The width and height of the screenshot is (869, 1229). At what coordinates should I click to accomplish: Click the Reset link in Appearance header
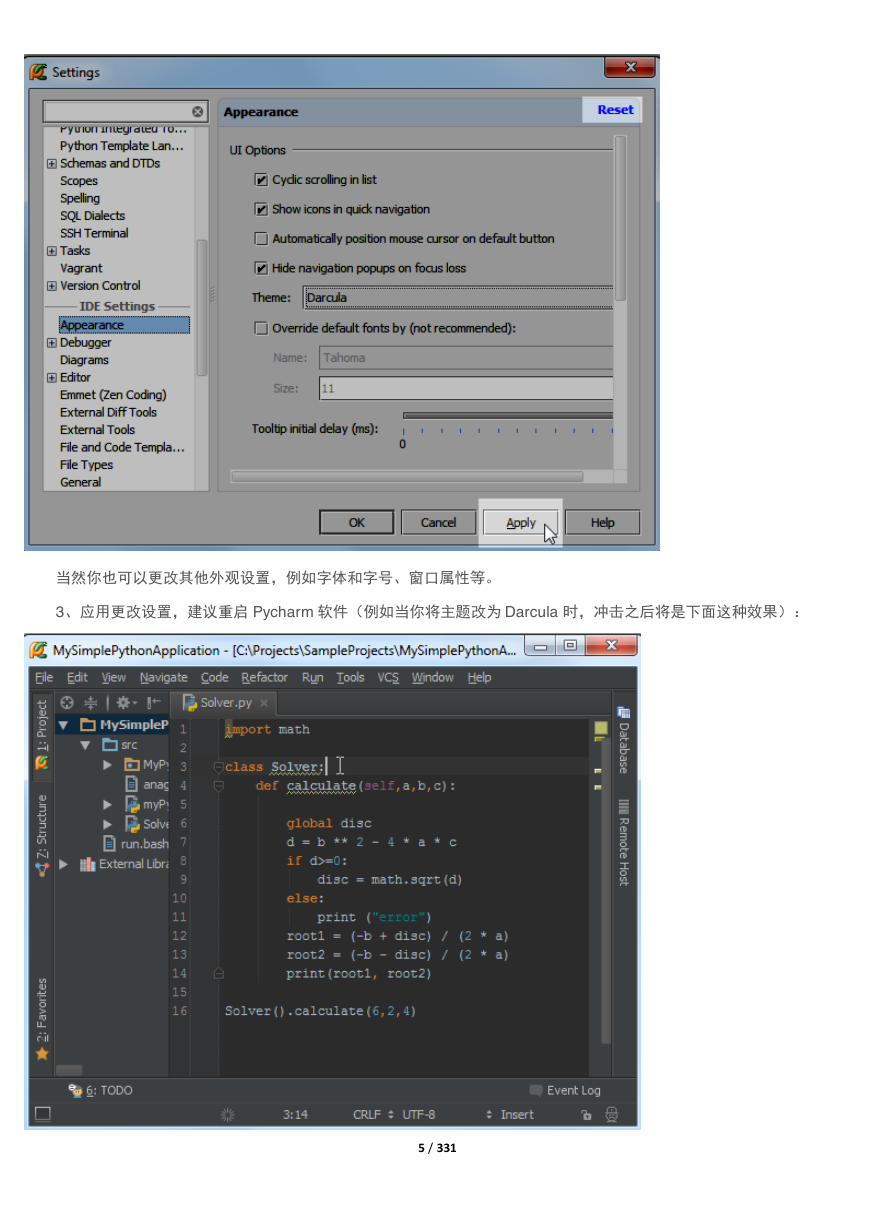pyautogui.click(x=615, y=110)
